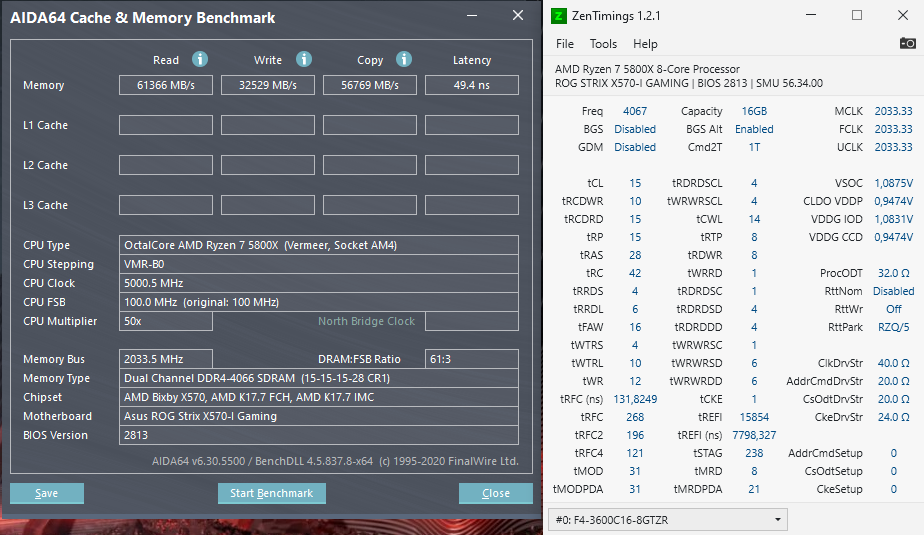Click the tRC value 42
The width and height of the screenshot is (924, 535).
[x=635, y=273]
